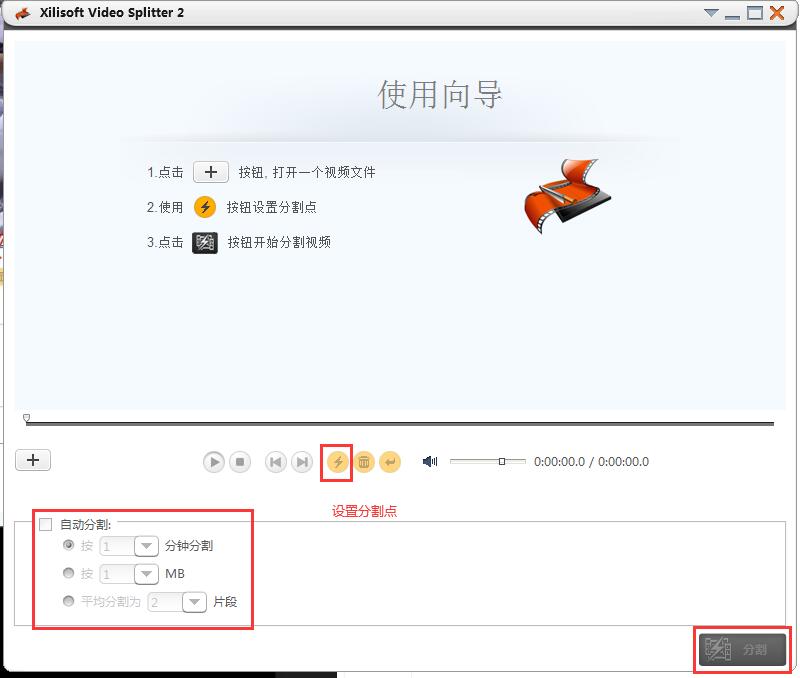Enable the 自动分割 checkbox
This screenshot has height=678, width=800.
tap(45, 524)
